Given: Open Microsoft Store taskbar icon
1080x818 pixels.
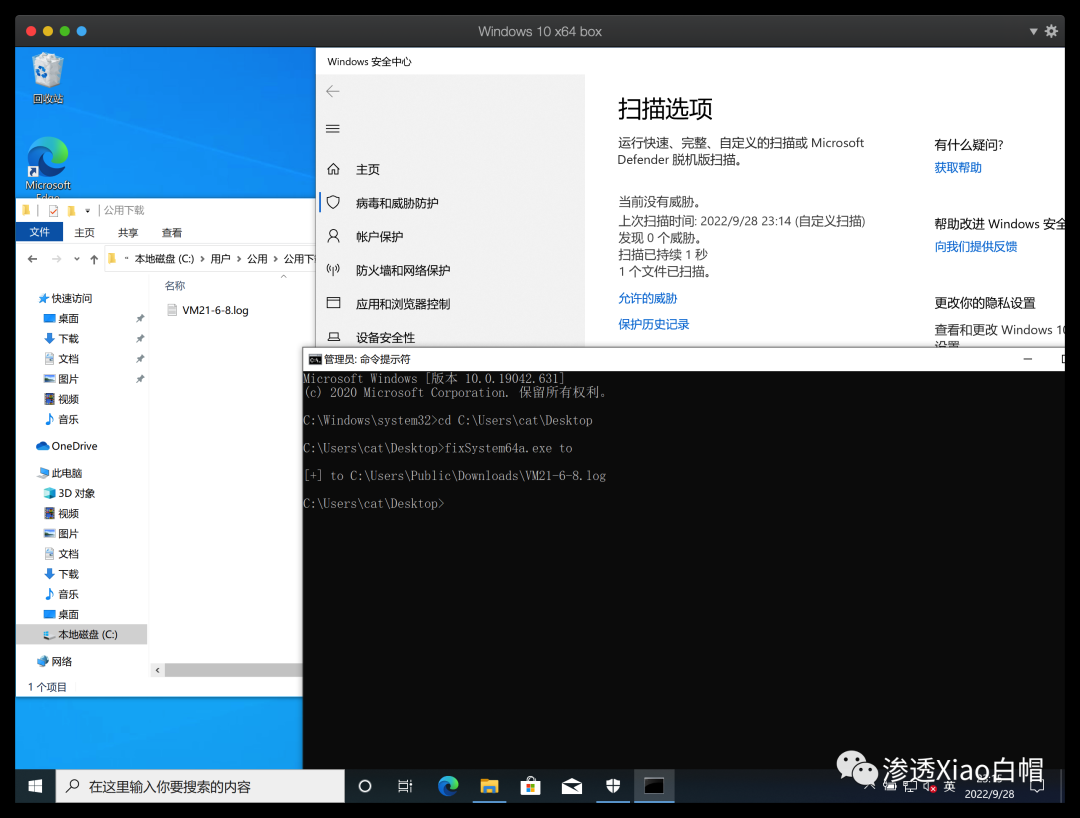Looking at the screenshot, I should [x=530, y=786].
